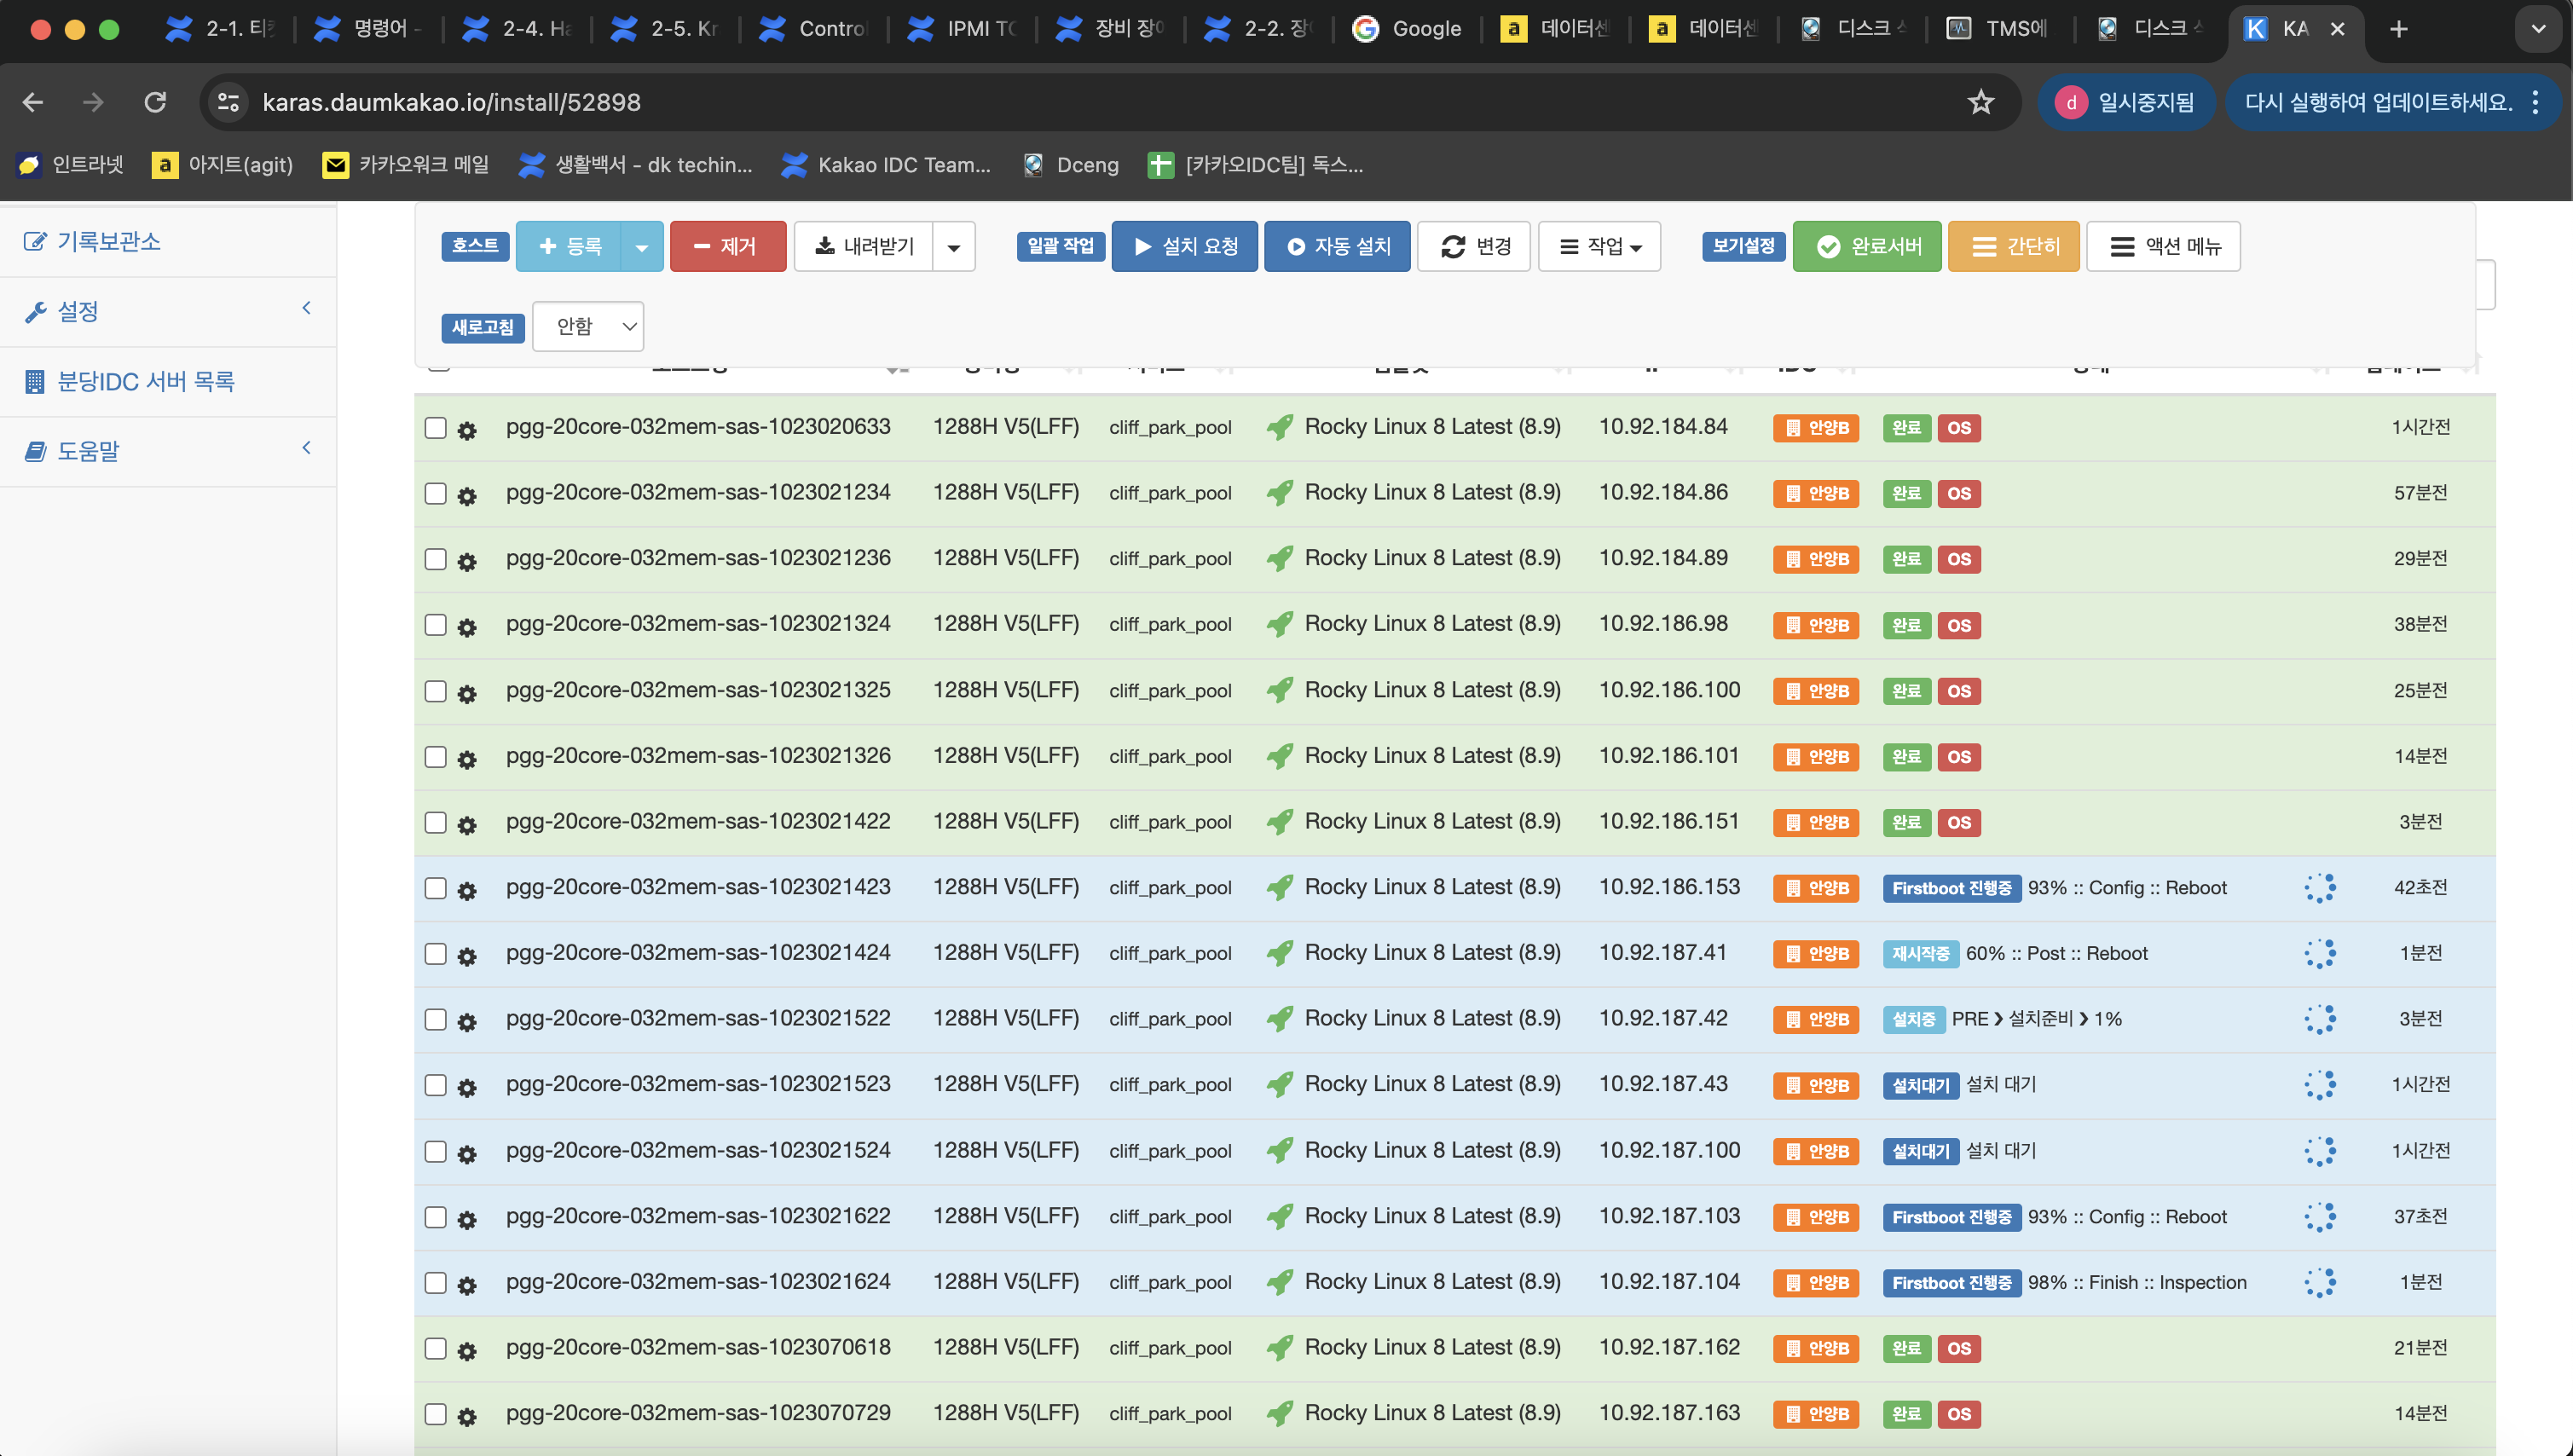Open the 액션 메뉴 menu
Image resolution: width=2573 pixels, height=1456 pixels.
[x=2163, y=246]
